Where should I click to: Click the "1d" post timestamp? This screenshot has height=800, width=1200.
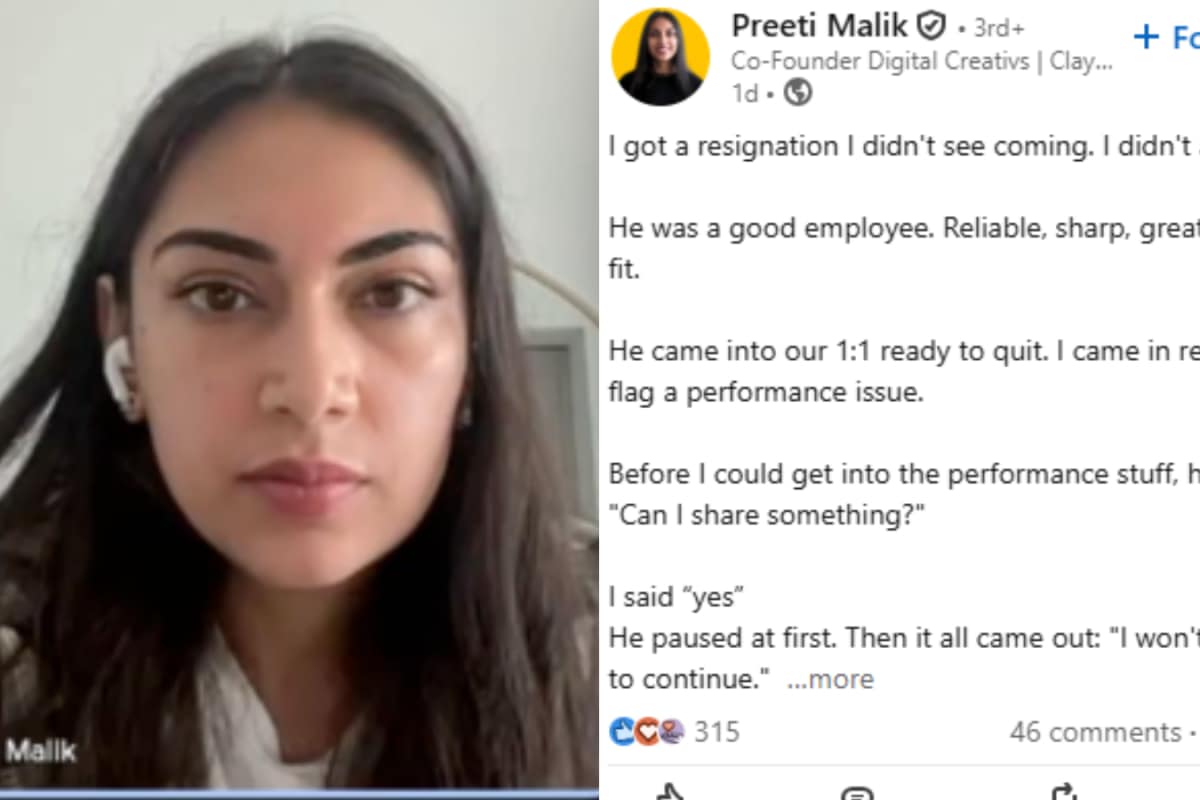click(x=745, y=94)
